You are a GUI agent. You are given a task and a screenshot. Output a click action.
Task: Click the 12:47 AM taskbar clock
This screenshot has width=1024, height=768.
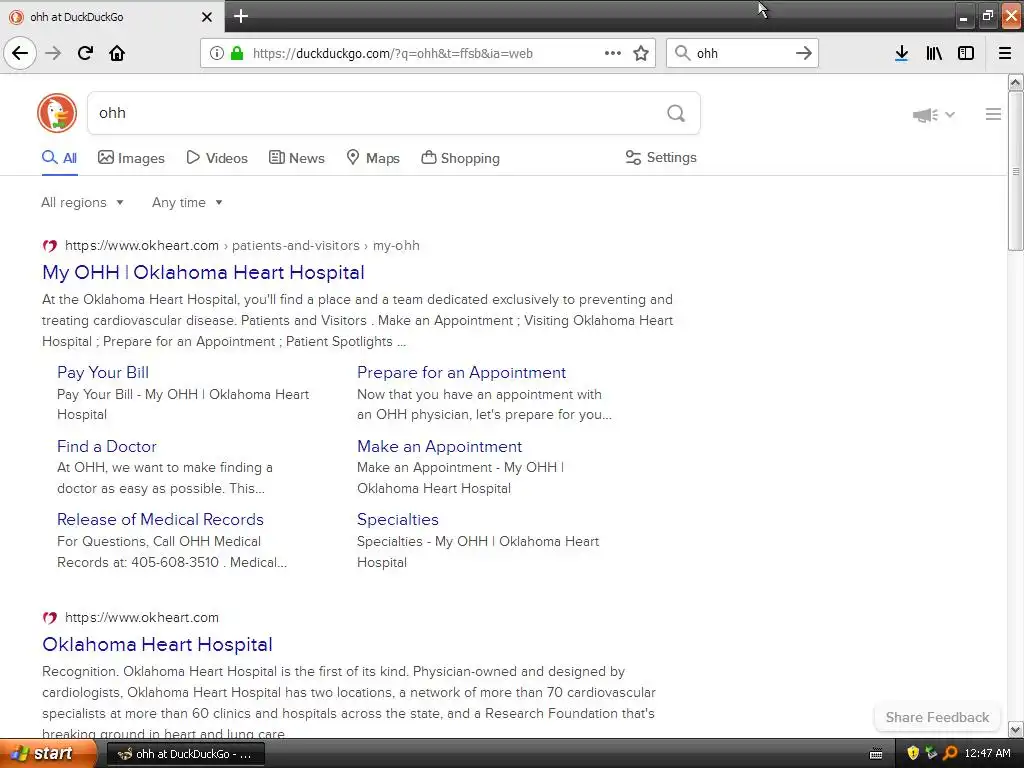click(987, 753)
